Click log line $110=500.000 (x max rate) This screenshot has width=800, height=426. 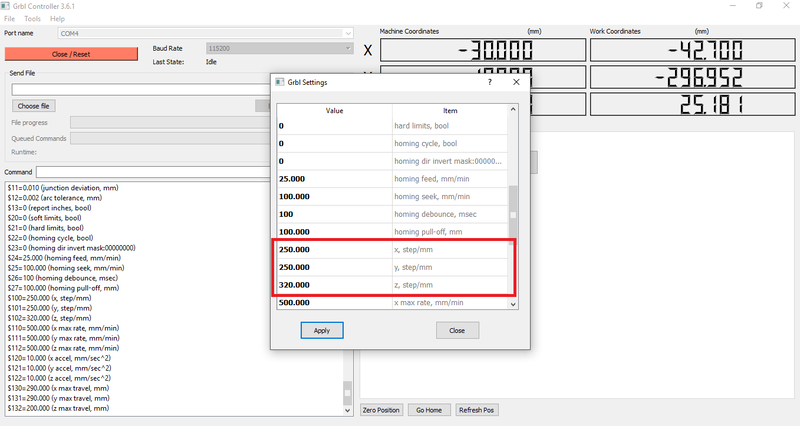(63, 328)
